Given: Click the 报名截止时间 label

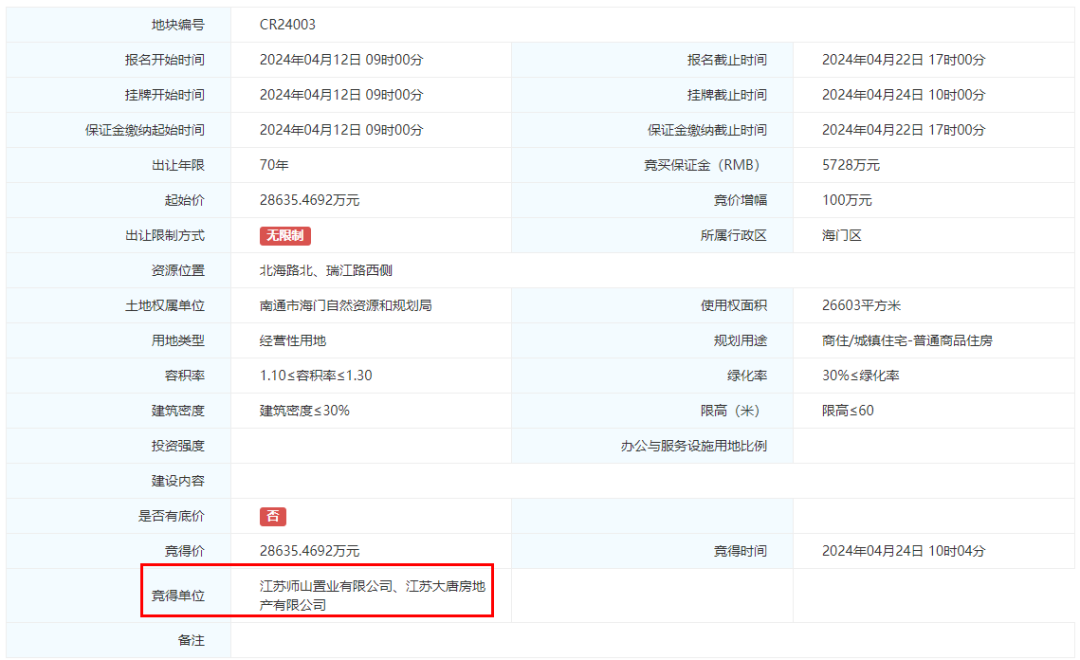Looking at the screenshot, I should coord(727,60).
